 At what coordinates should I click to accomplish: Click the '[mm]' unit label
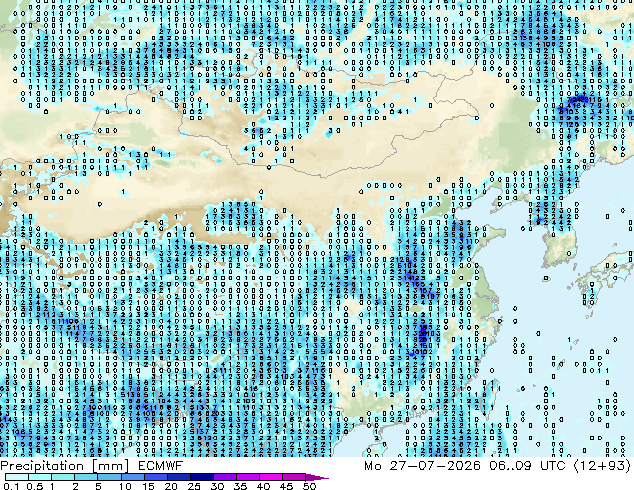click(x=111, y=466)
